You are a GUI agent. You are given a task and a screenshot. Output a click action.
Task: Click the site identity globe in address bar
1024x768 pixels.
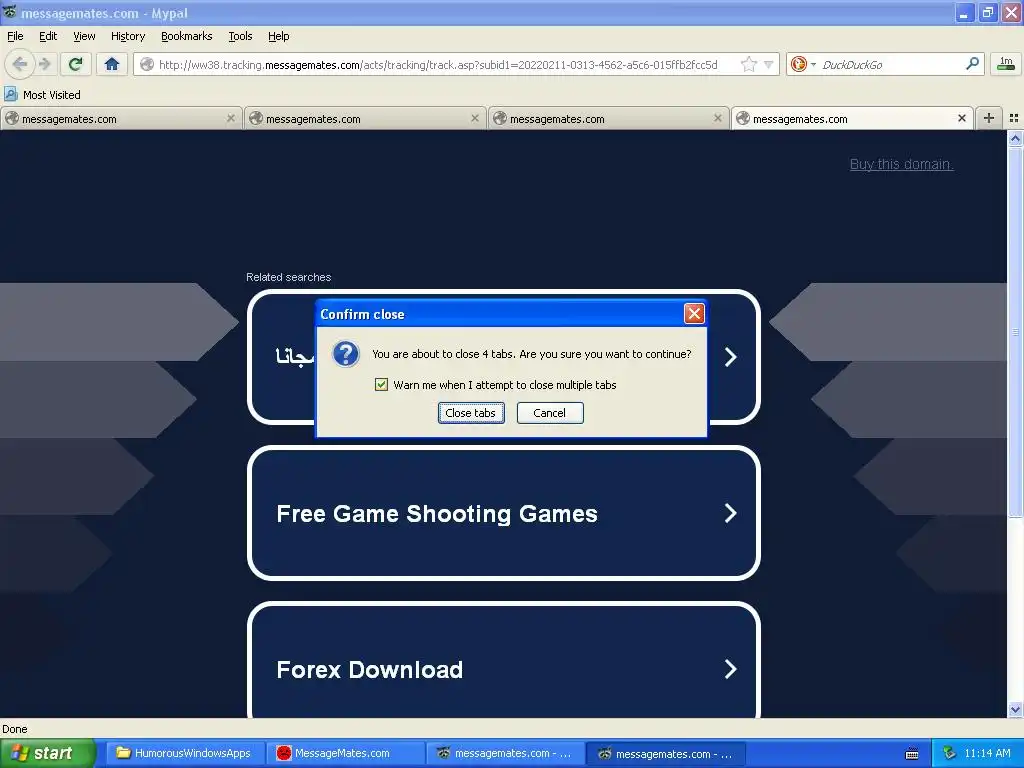point(147,64)
